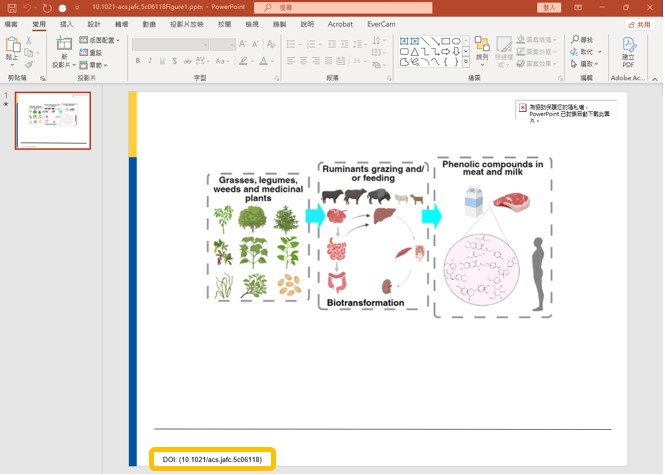This screenshot has height=475, width=665.
Task: Switch to the EverCam tab
Action: [x=381, y=23]
